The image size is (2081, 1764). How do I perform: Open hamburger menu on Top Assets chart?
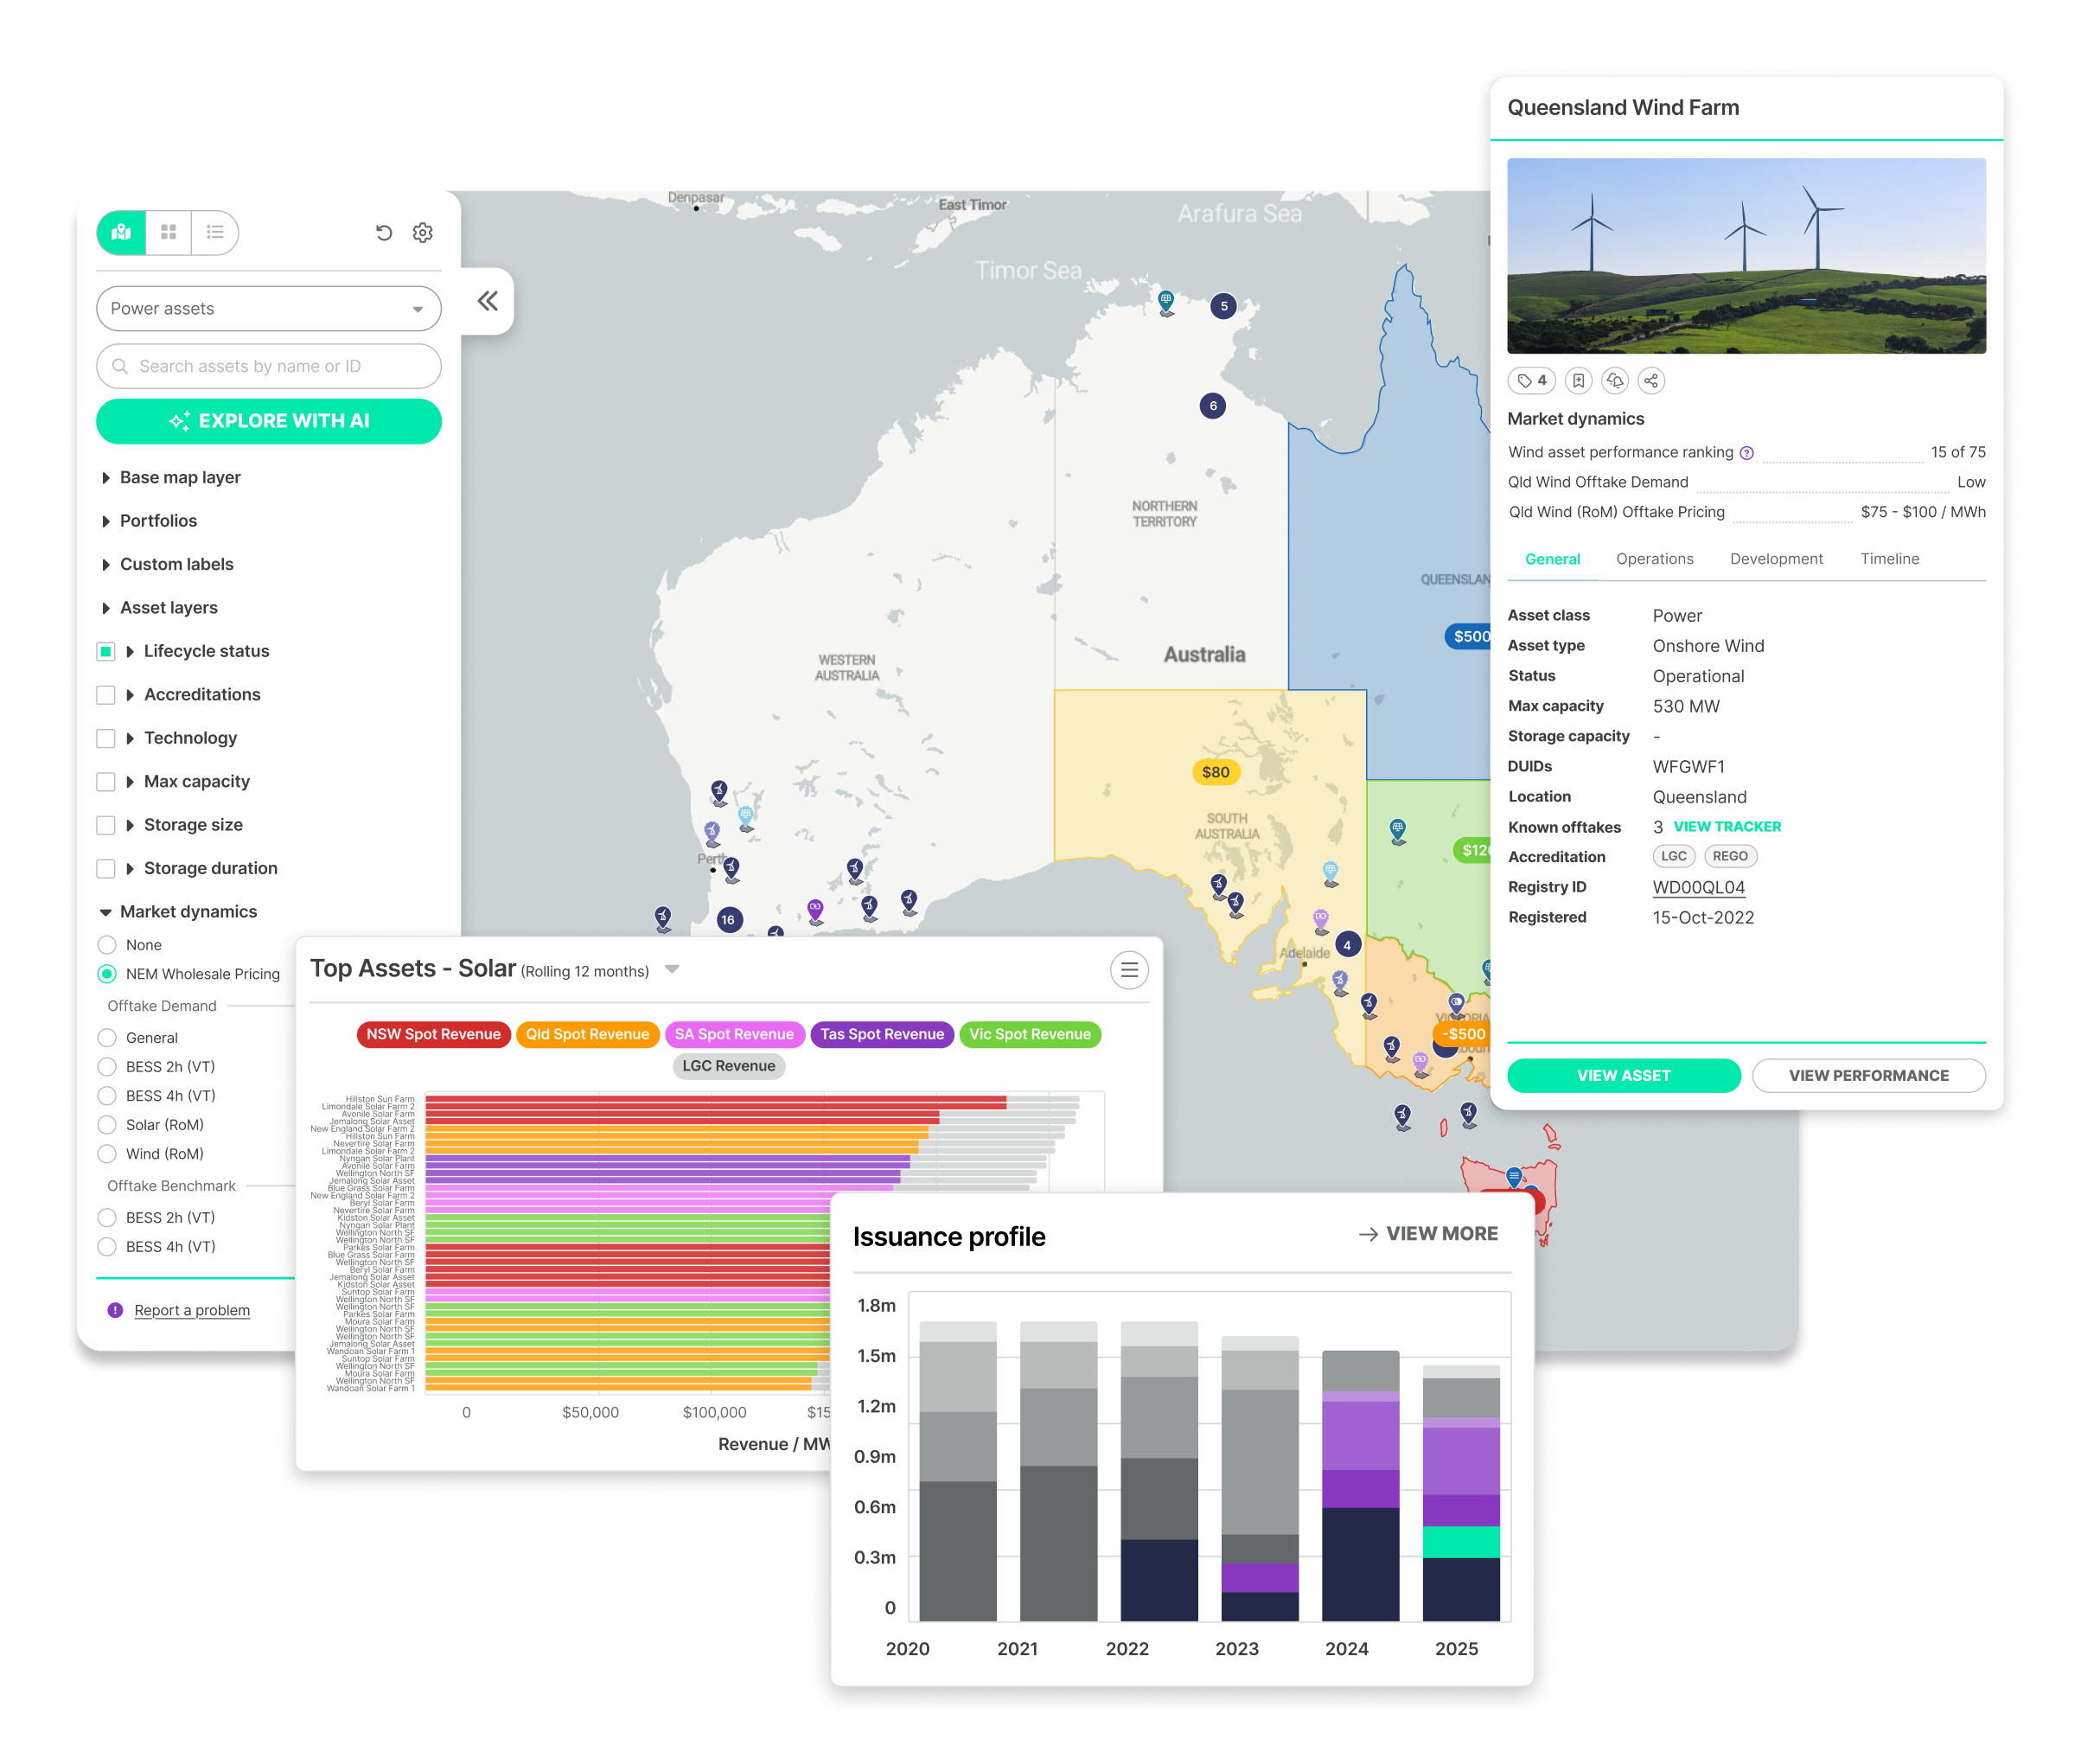(1129, 970)
